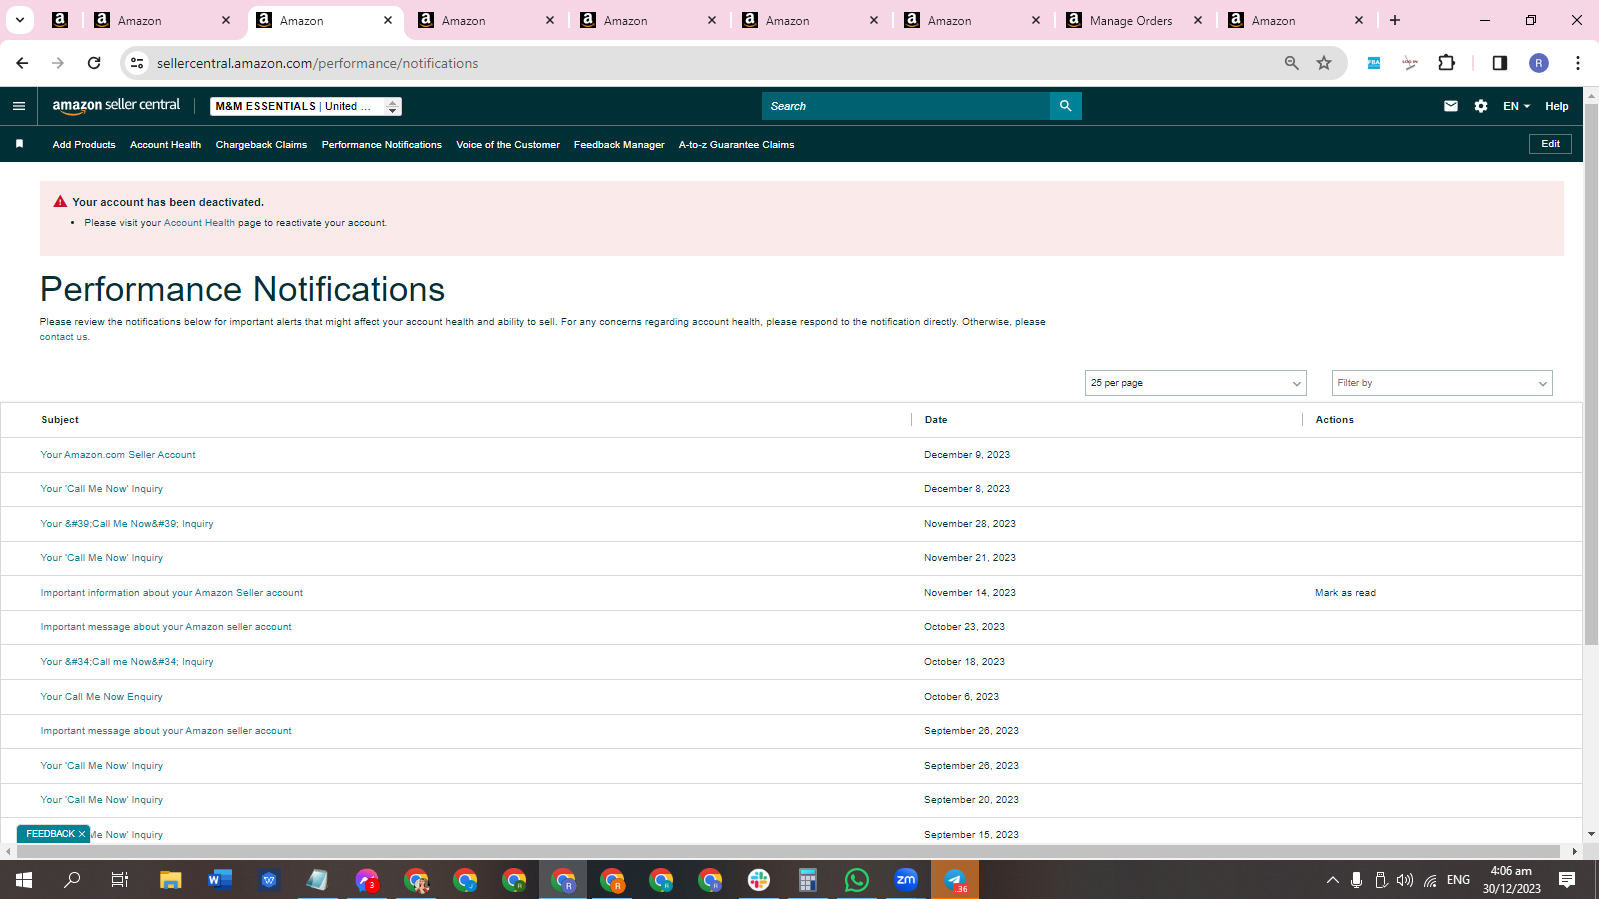Go to Add Products
The image size is (1599, 899).
(x=84, y=145)
